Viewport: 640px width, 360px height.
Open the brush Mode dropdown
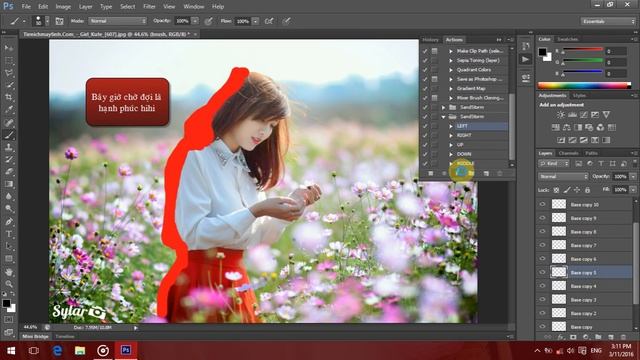(118, 21)
